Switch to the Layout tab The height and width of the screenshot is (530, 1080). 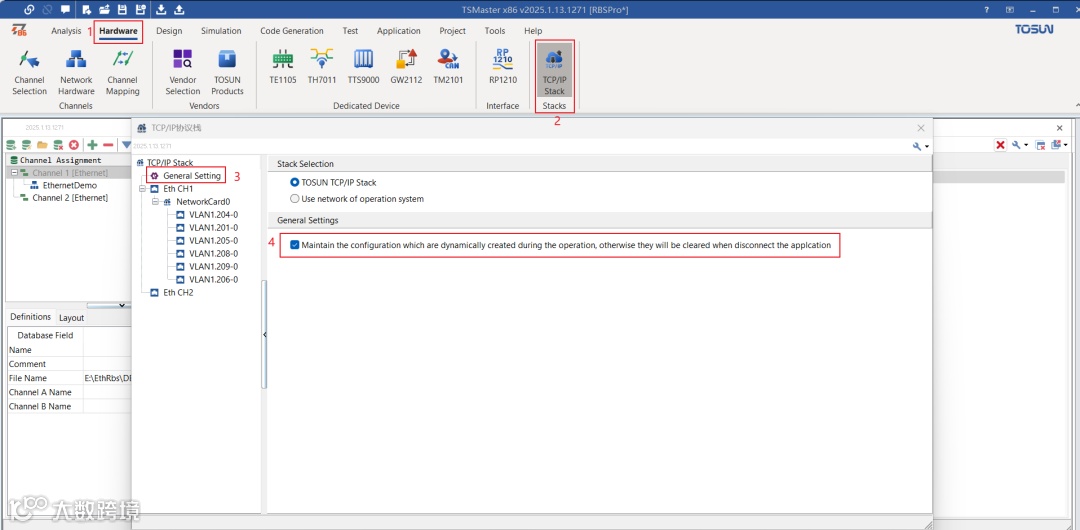click(x=72, y=318)
